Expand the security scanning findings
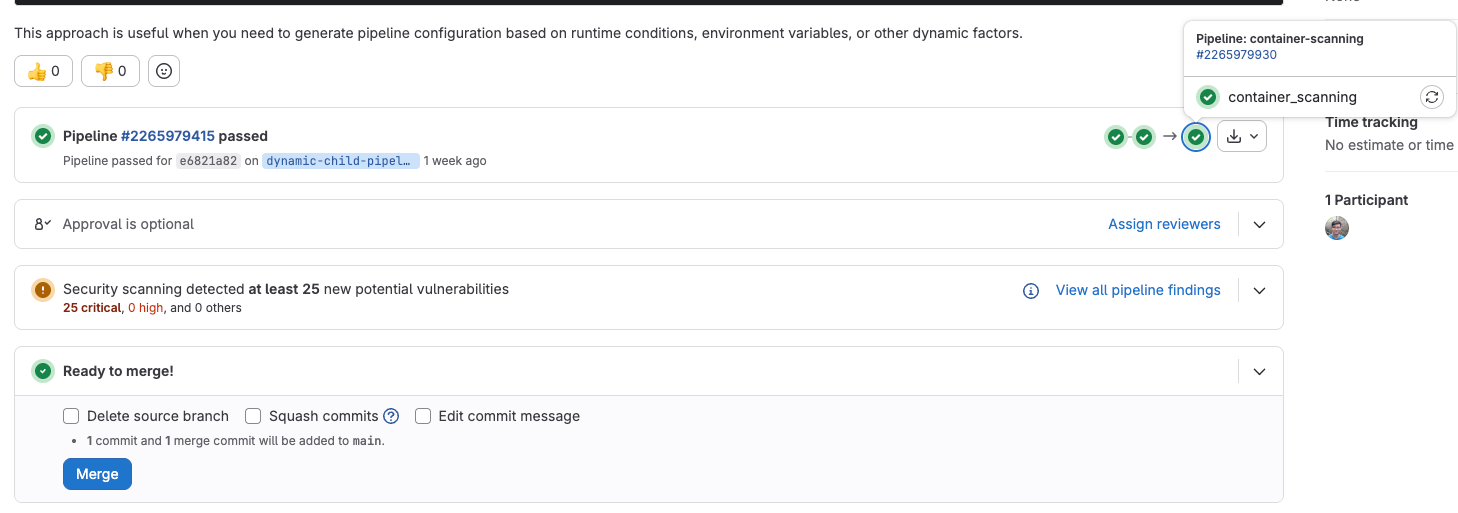Viewport: 1458px width, 513px height. (x=1260, y=291)
